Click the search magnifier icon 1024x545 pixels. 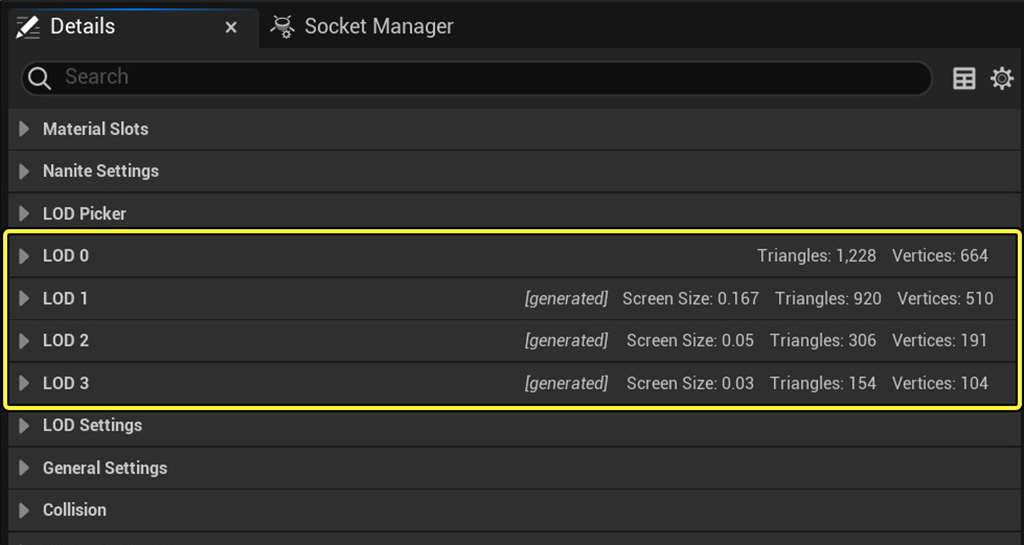[39, 78]
